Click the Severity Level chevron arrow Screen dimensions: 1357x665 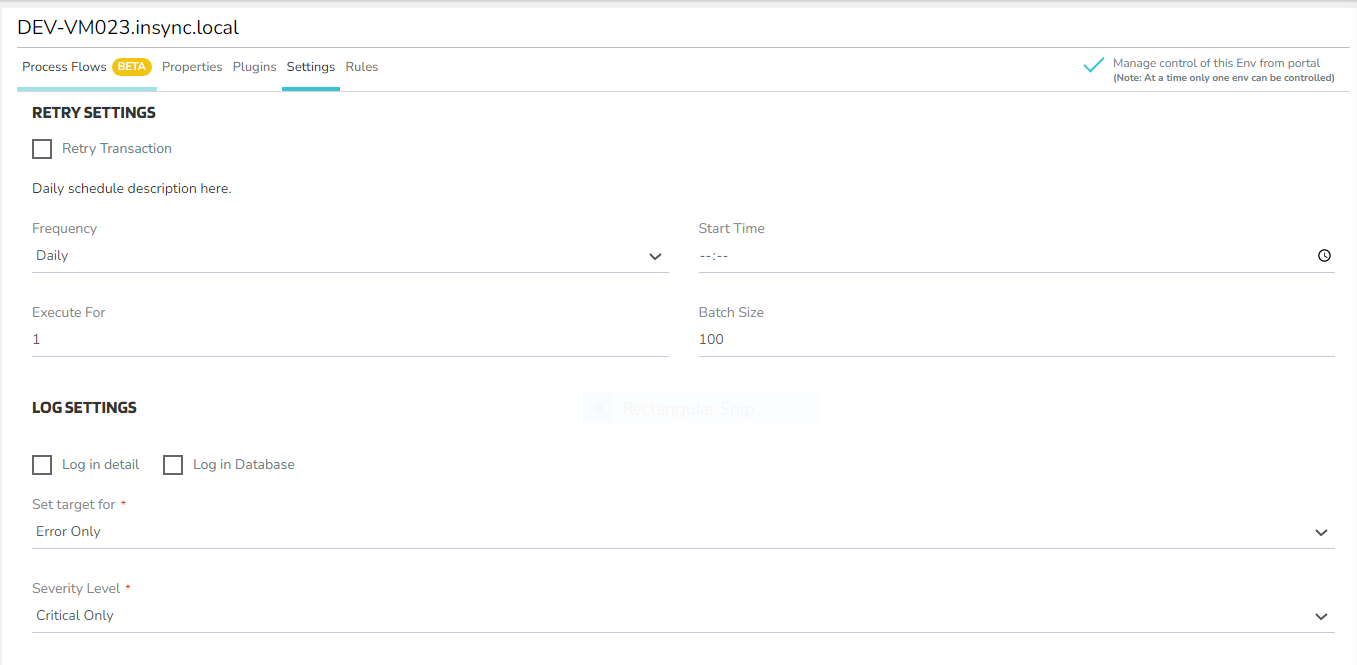click(1321, 617)
